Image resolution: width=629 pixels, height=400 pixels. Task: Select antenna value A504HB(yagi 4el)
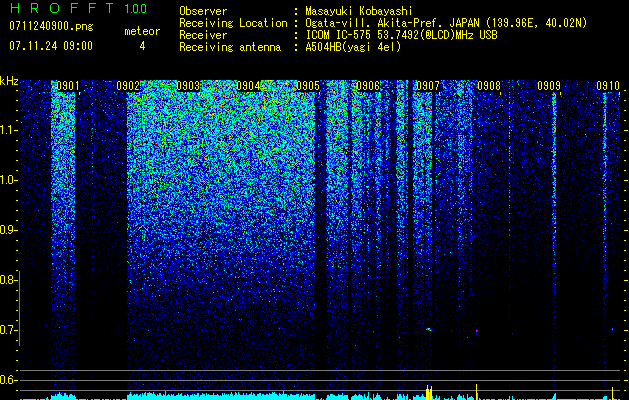pyautogui.click(x=353, y=47)
